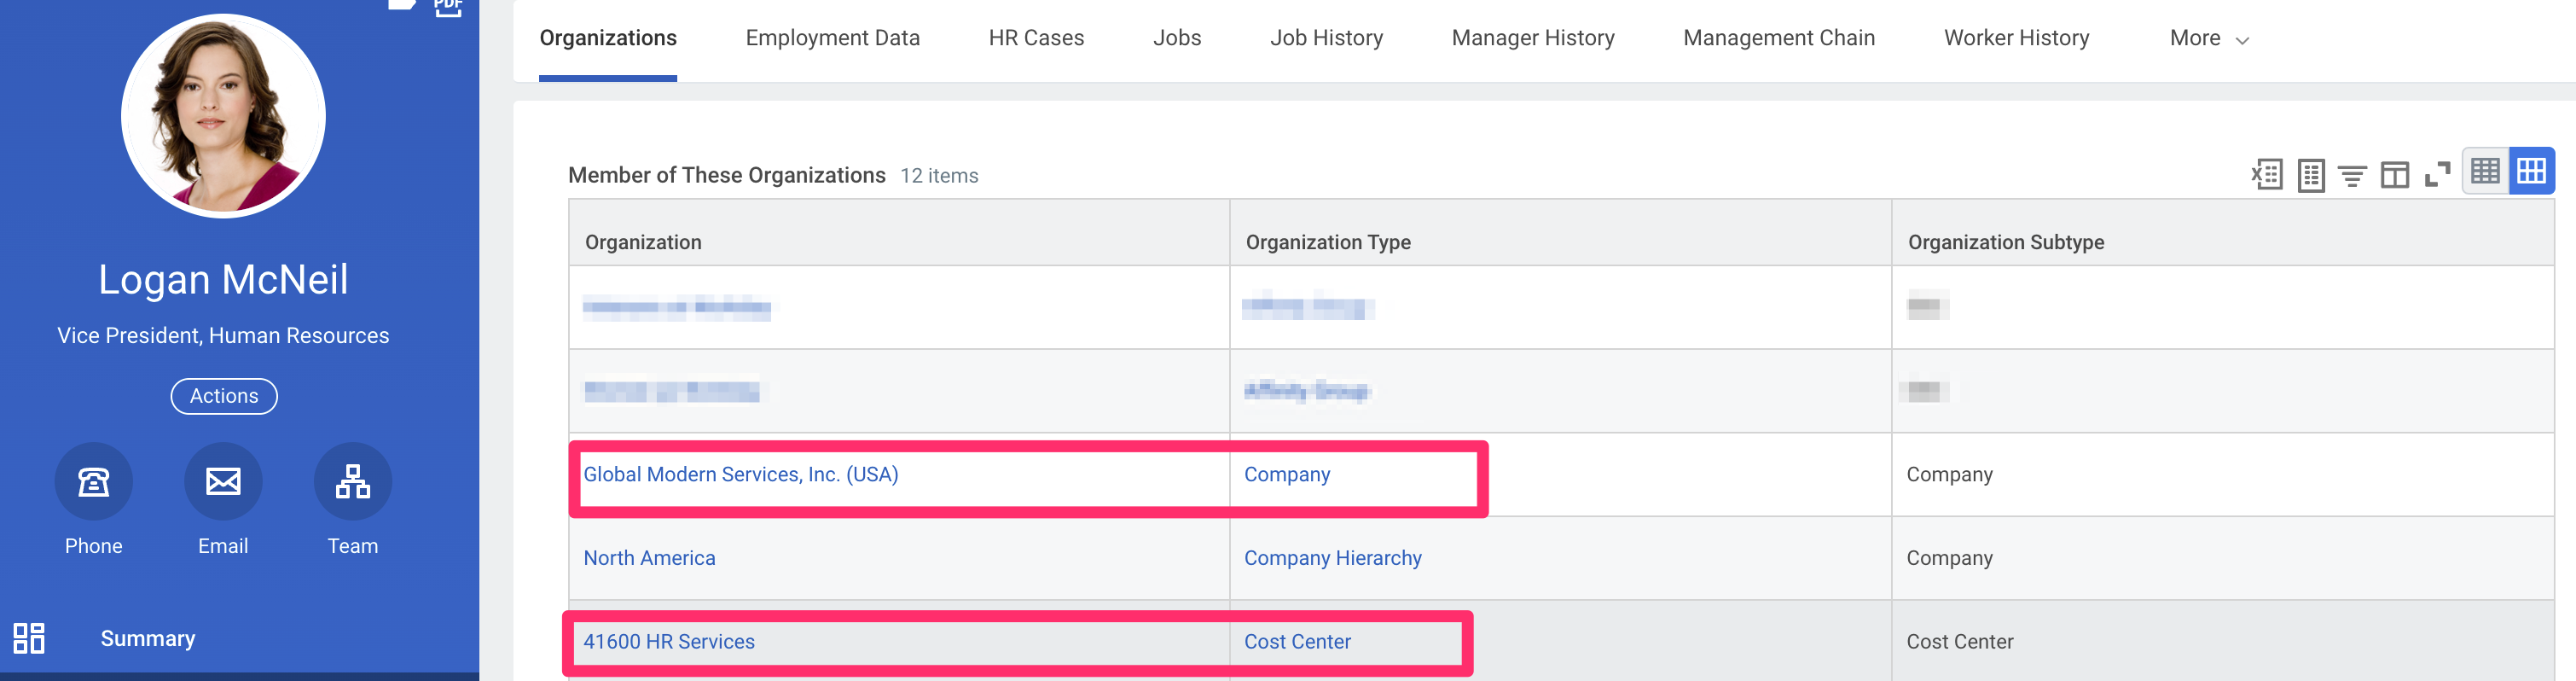Open the Global Modern Services, Inc. (USA) link
The height and width of the screenshot is (681, 2576).
741,474
